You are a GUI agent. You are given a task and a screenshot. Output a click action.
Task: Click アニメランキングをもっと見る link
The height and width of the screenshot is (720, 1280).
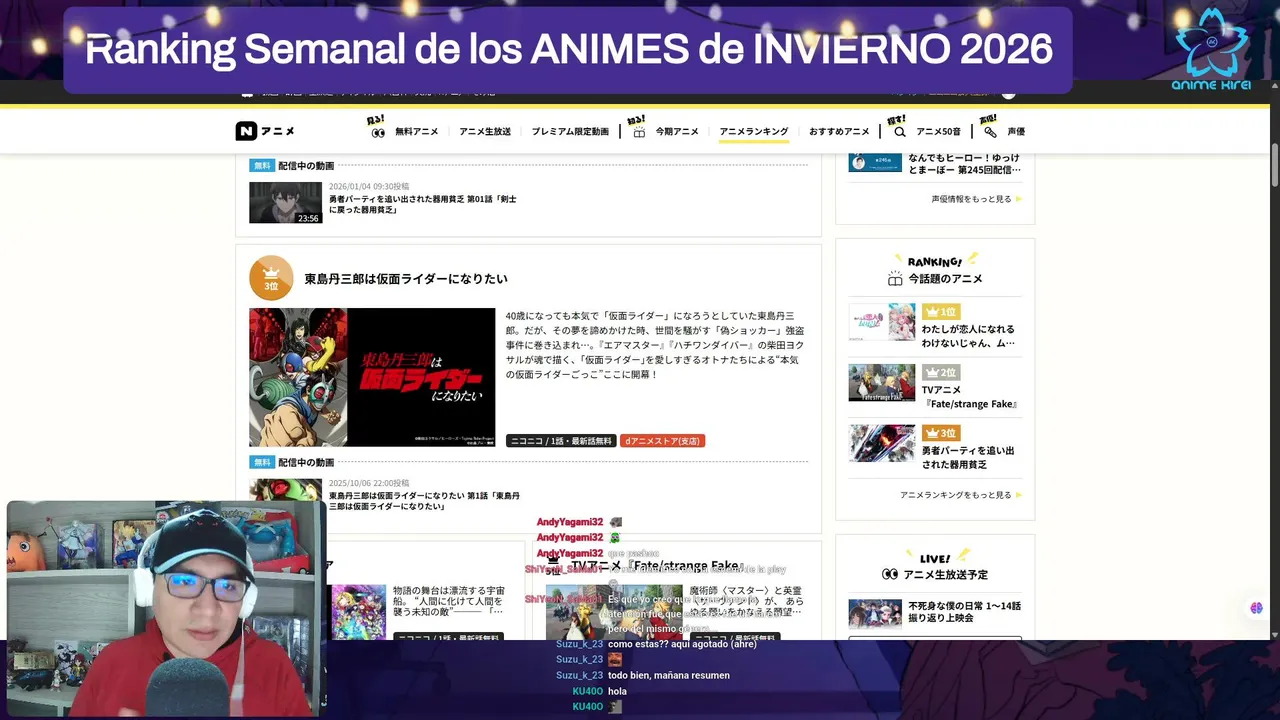point(955,495)
